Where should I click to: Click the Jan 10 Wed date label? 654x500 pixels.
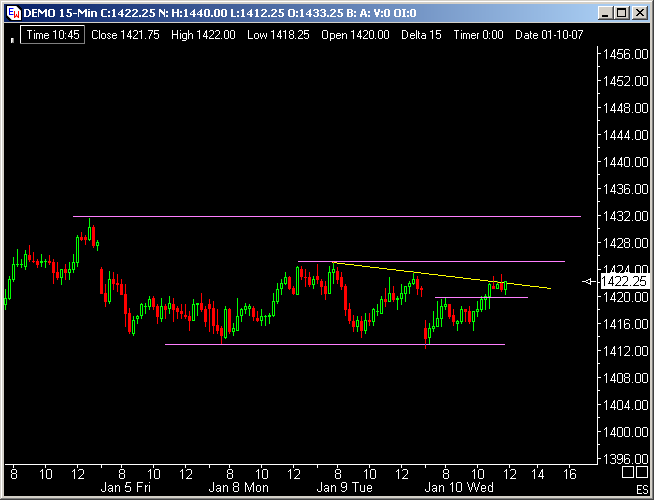tap(459, 487)
